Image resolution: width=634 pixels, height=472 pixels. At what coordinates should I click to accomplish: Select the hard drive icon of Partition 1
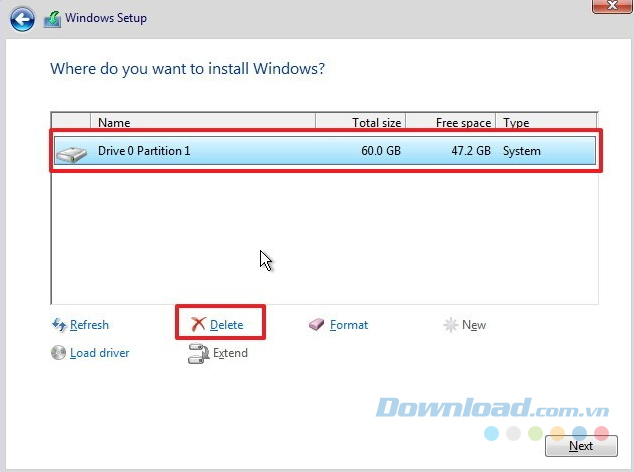(x=72, y=154)
